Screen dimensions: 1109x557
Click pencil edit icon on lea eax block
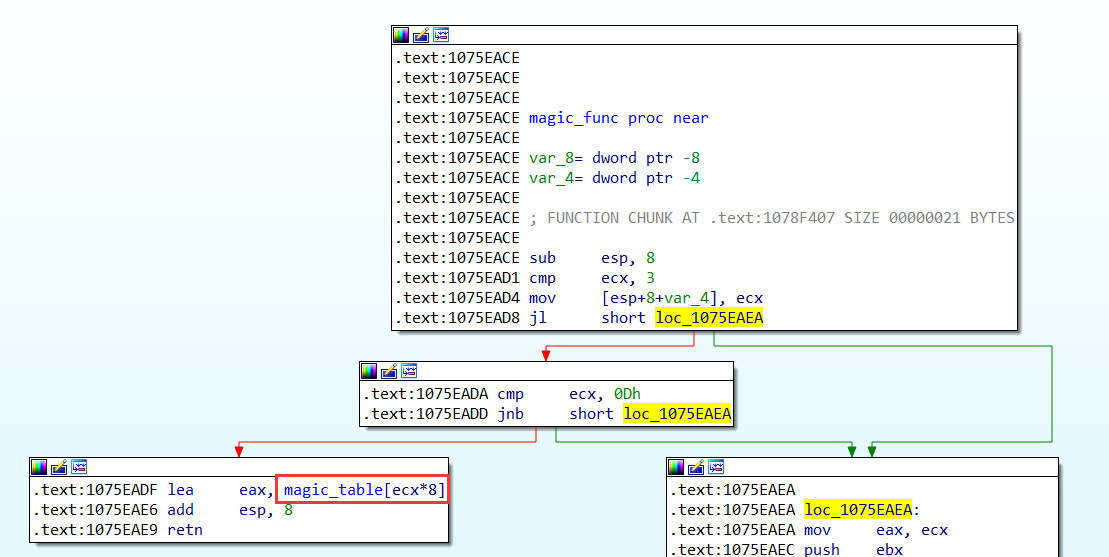59,467
